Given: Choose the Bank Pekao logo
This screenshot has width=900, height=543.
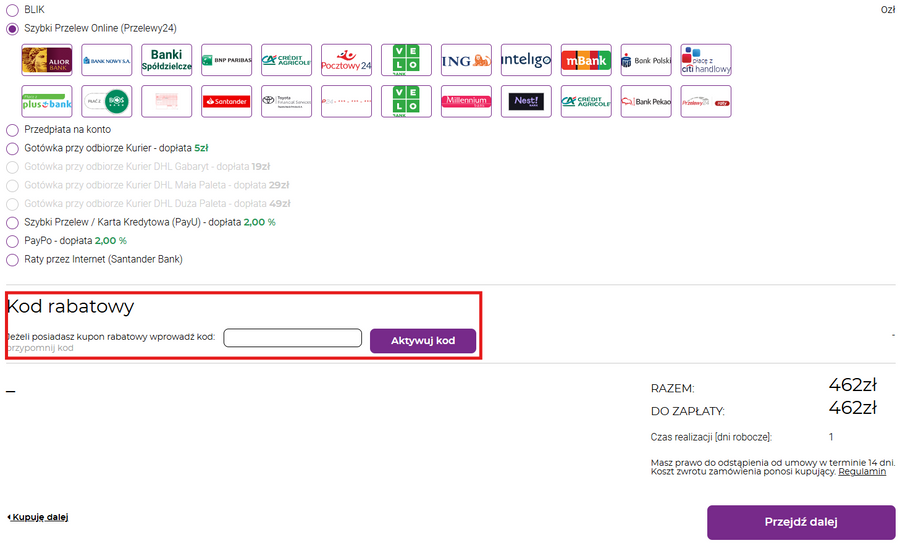Looking at the screenshot, I should pos(646,101).
